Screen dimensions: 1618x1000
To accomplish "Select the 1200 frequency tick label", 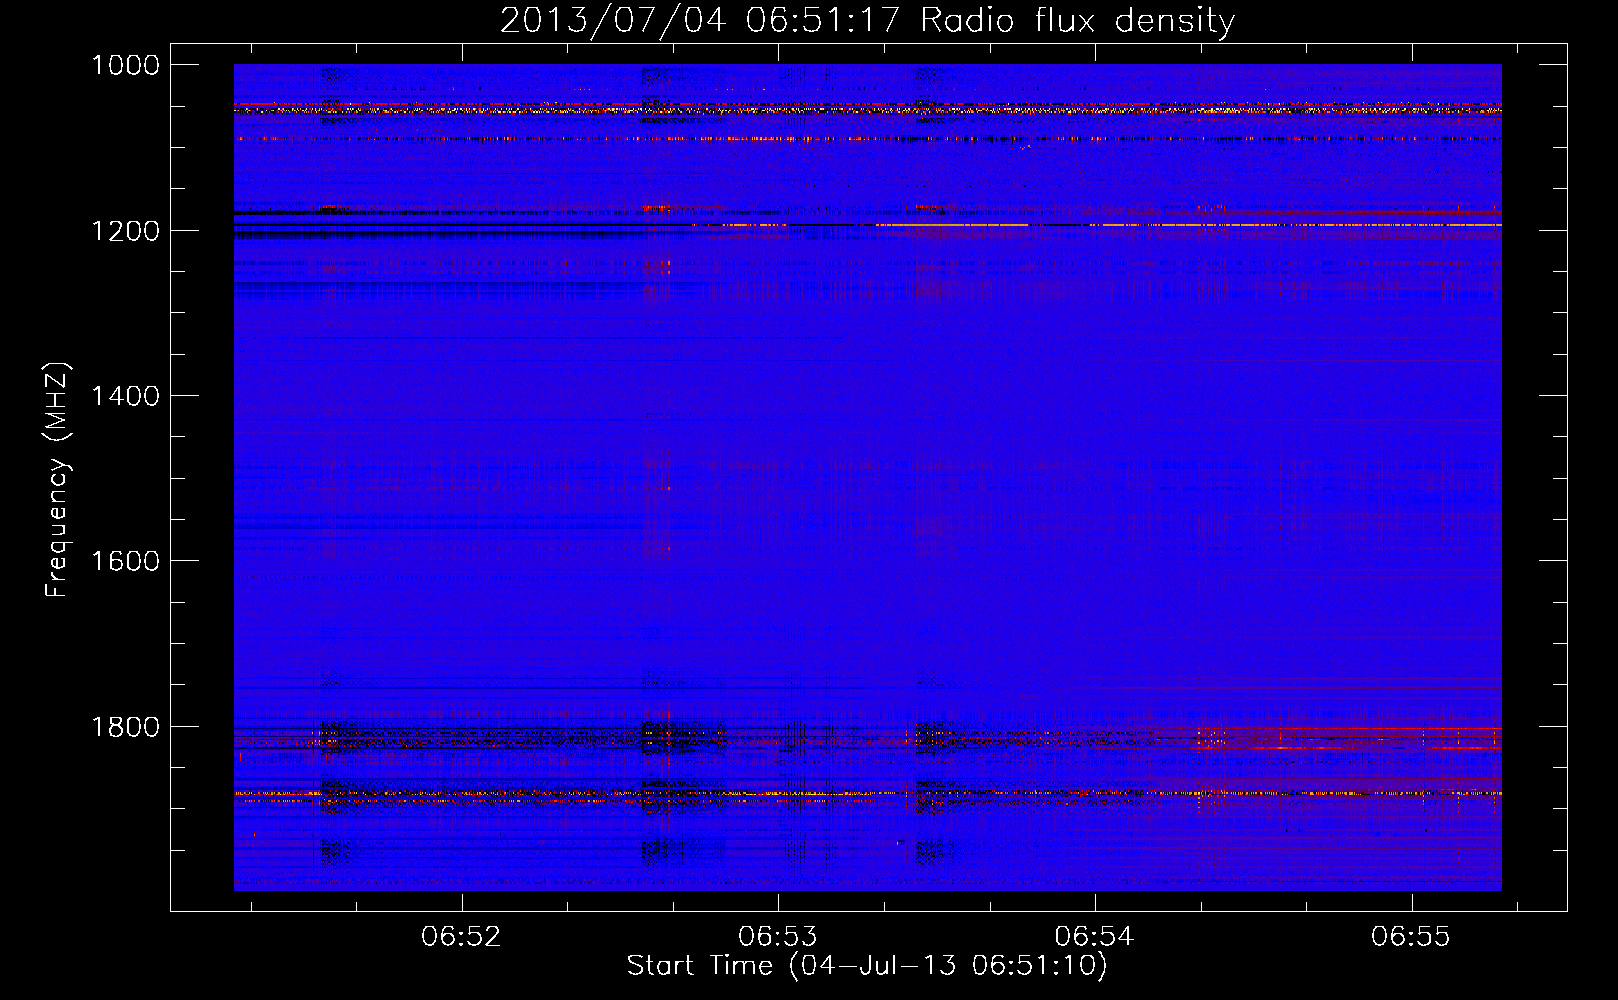I will (125, 231).
